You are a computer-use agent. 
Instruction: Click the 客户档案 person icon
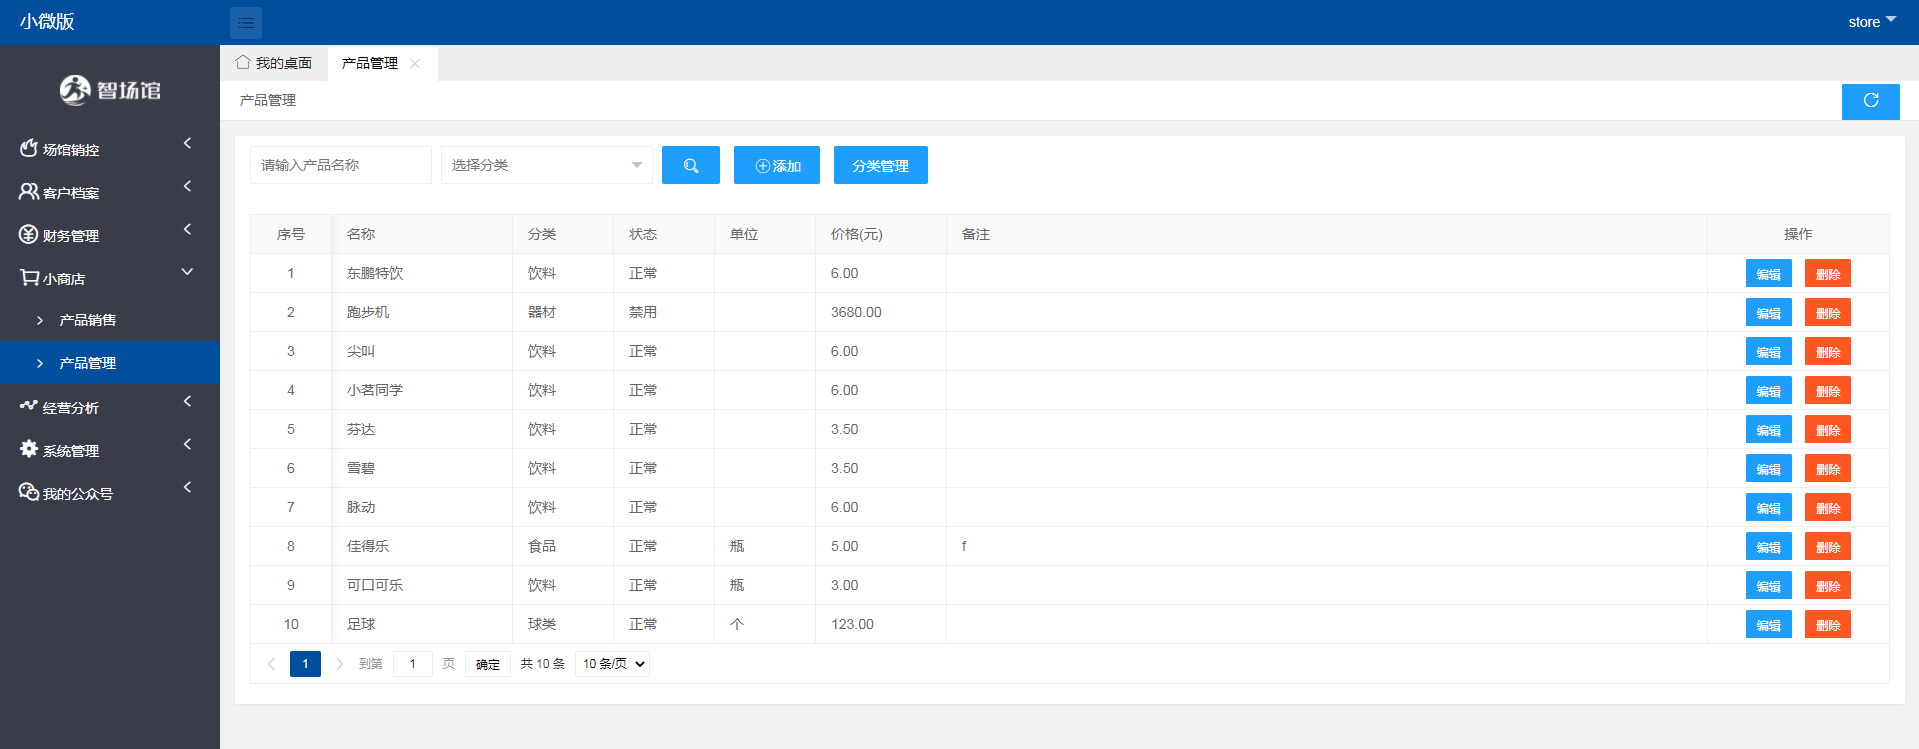(29, 192)
